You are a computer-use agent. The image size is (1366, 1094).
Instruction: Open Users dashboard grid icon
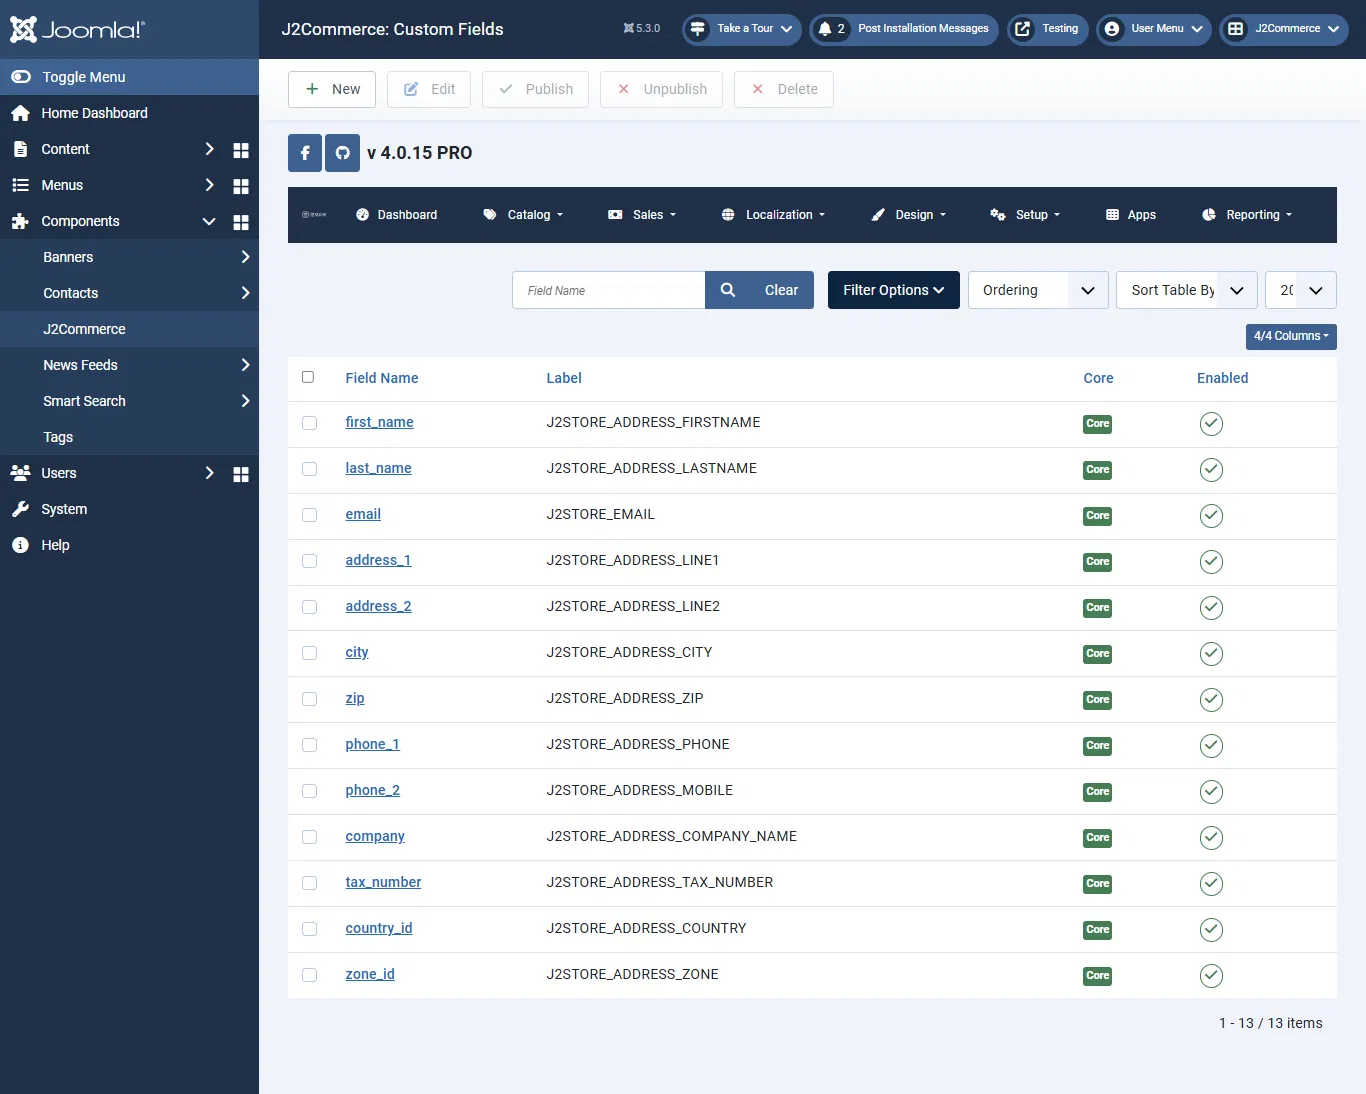[x=241, y=474]
